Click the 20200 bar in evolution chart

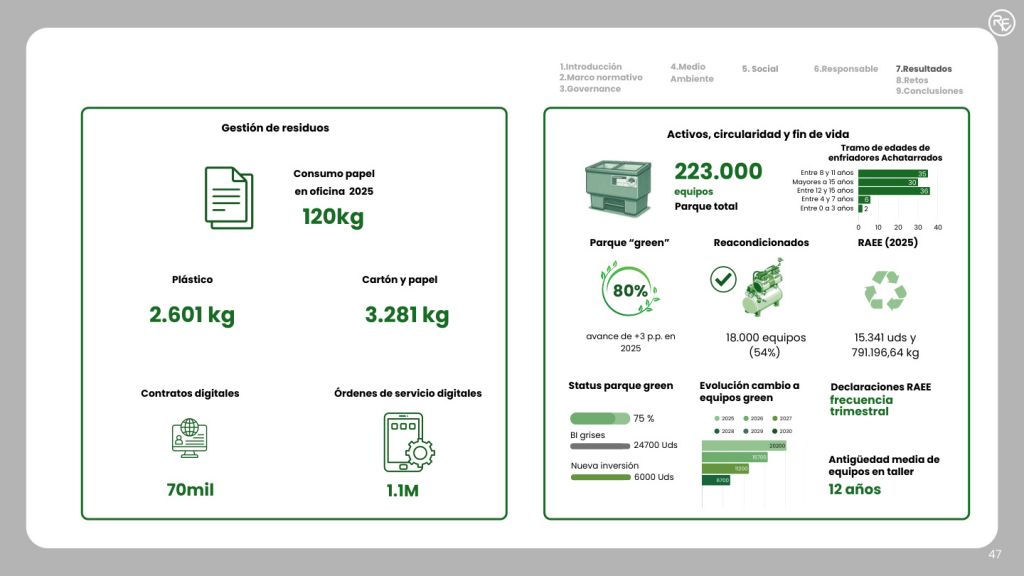(x=744, y=445)
